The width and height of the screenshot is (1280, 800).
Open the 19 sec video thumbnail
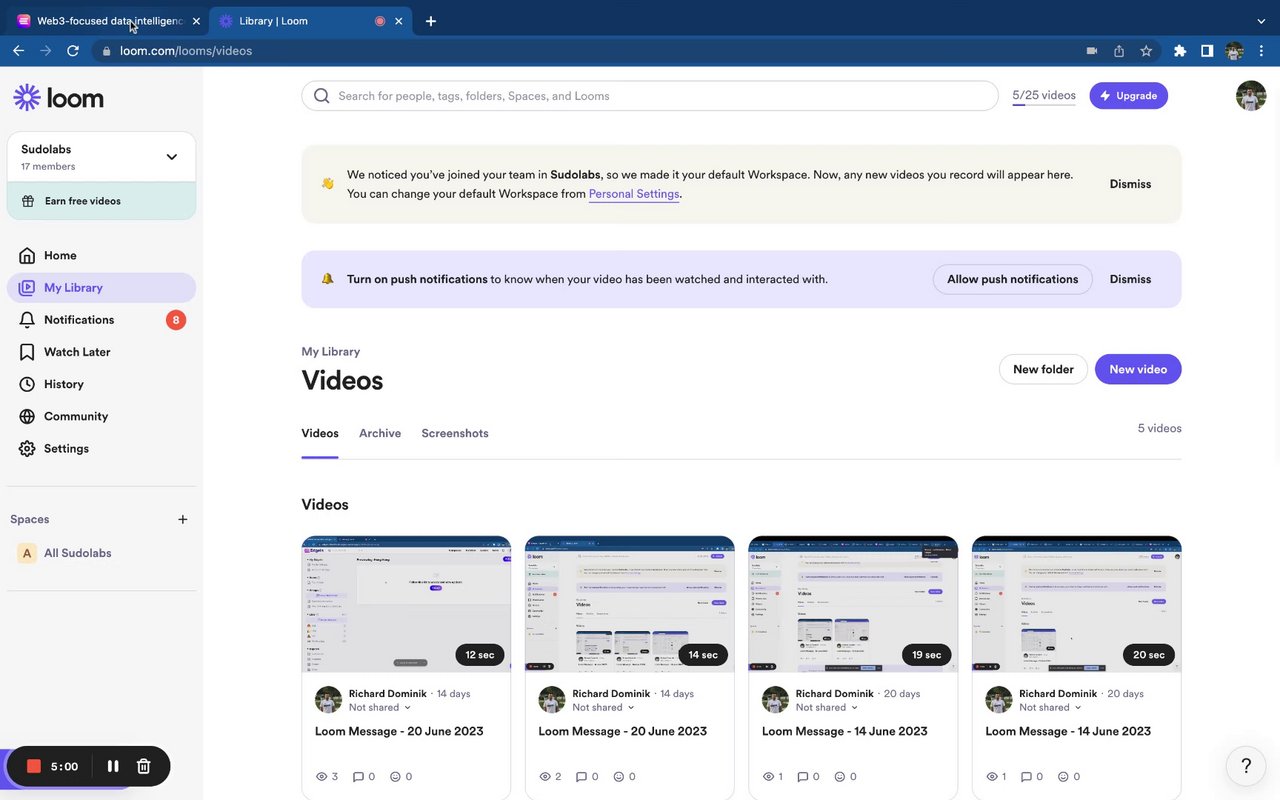tap(853, 604)
